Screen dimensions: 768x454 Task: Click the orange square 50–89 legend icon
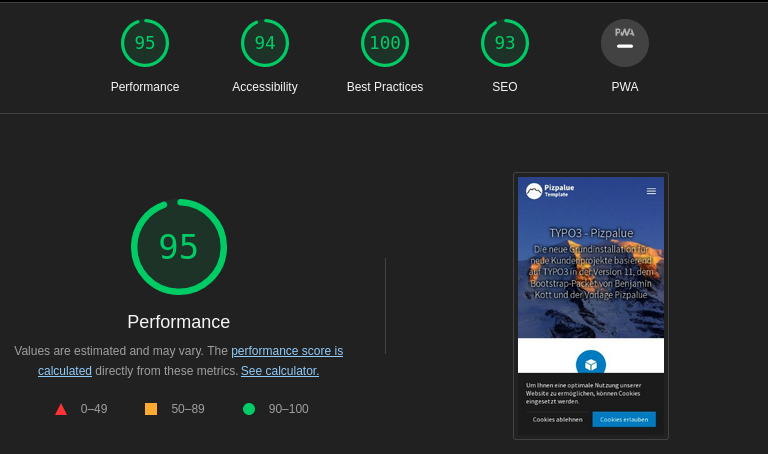coord(151,409)
